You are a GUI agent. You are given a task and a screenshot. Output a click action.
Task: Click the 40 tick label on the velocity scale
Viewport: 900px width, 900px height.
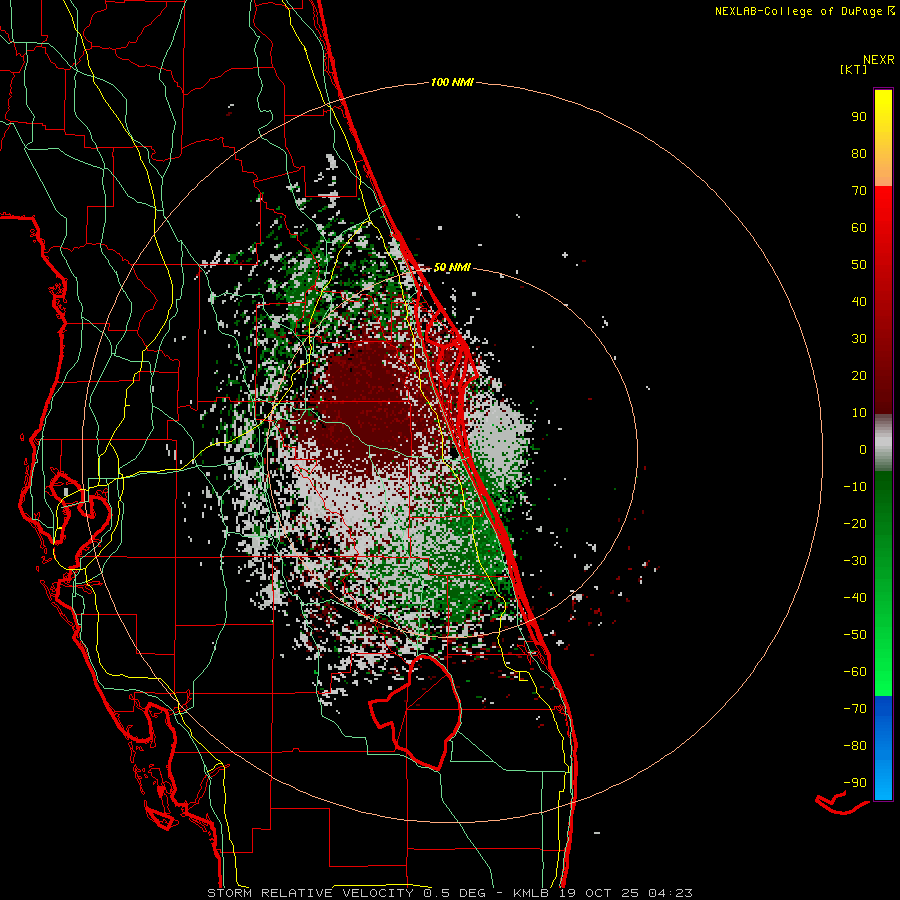point(859,302)
